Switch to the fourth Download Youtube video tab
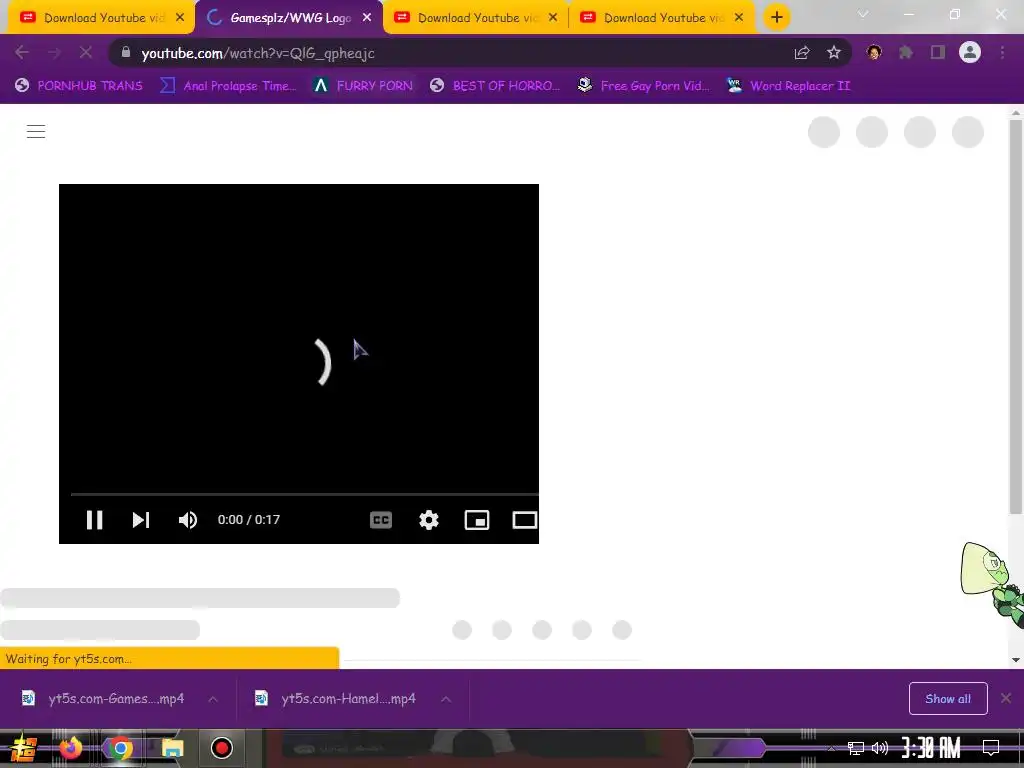Viewport: 1024px width, 768px height. [662, 18]
